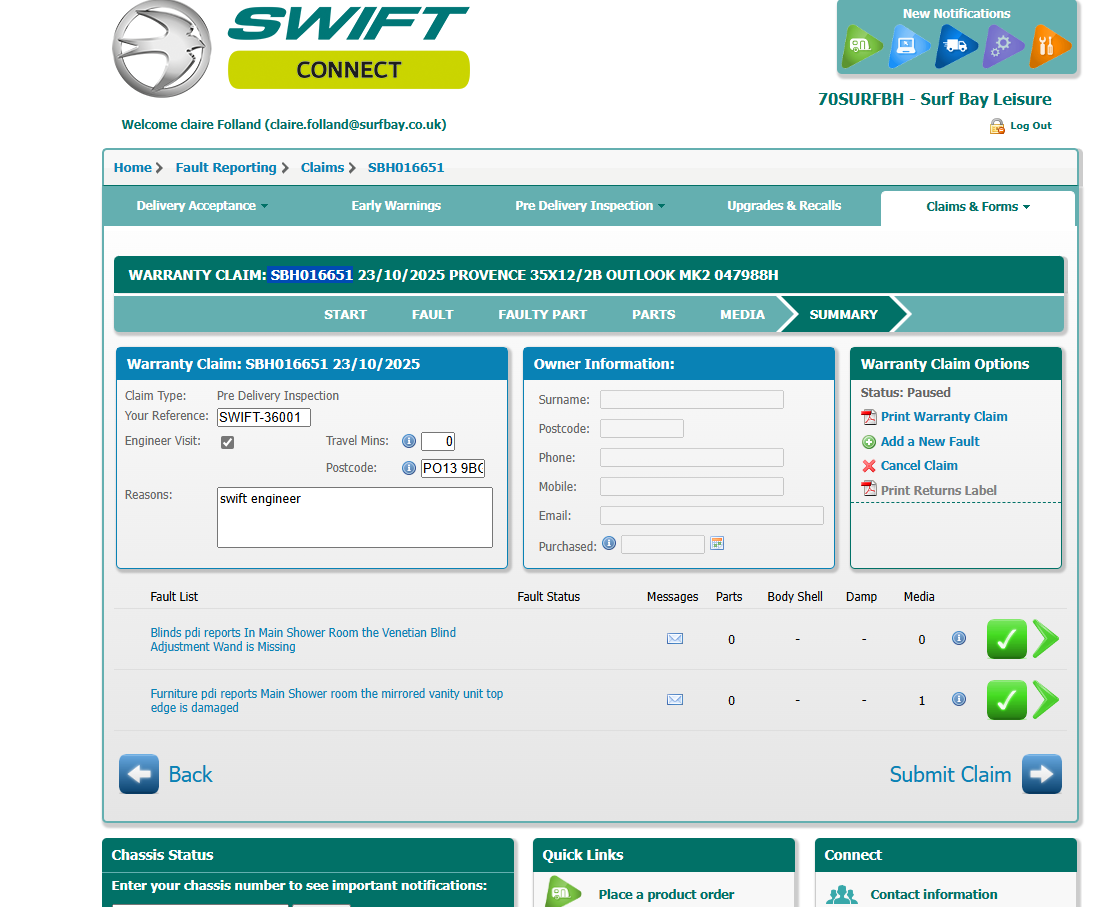Screen dimensions: 1120x907
Task: Click info icon on Furniture fault row
Action: pyautogui.click(x=959, y=699)
